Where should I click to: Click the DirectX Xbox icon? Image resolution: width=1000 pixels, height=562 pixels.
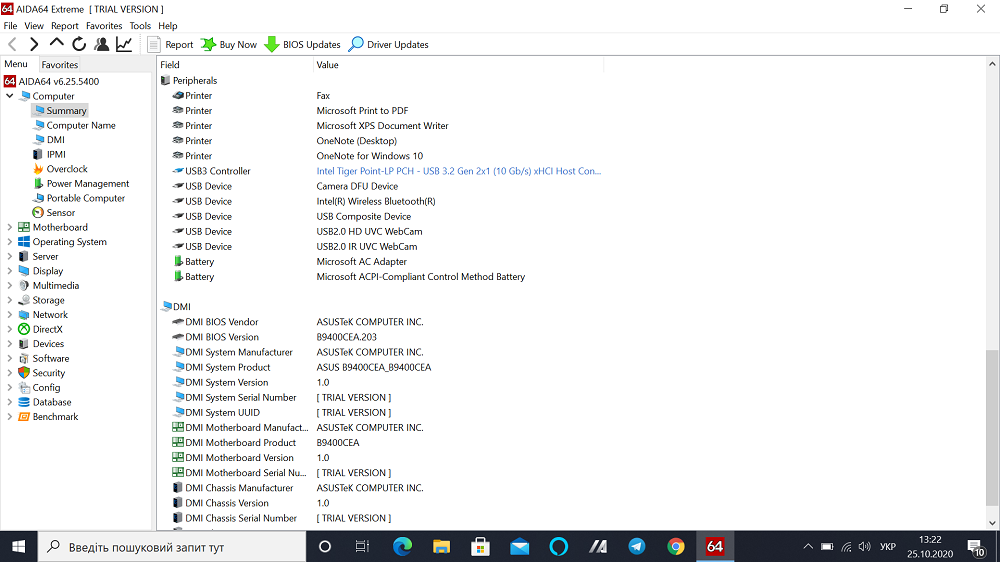[24, 329]
